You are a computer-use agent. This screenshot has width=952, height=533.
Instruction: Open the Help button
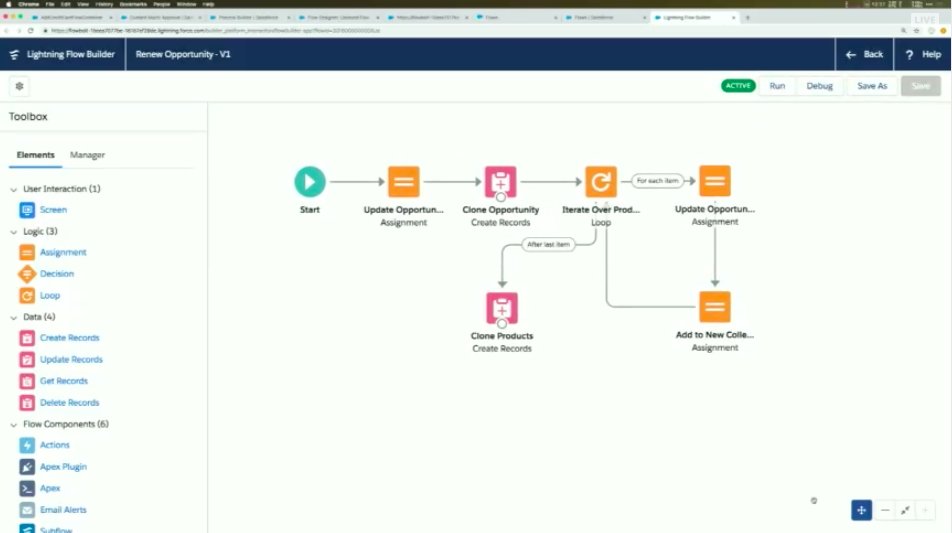tap(923, 55)
